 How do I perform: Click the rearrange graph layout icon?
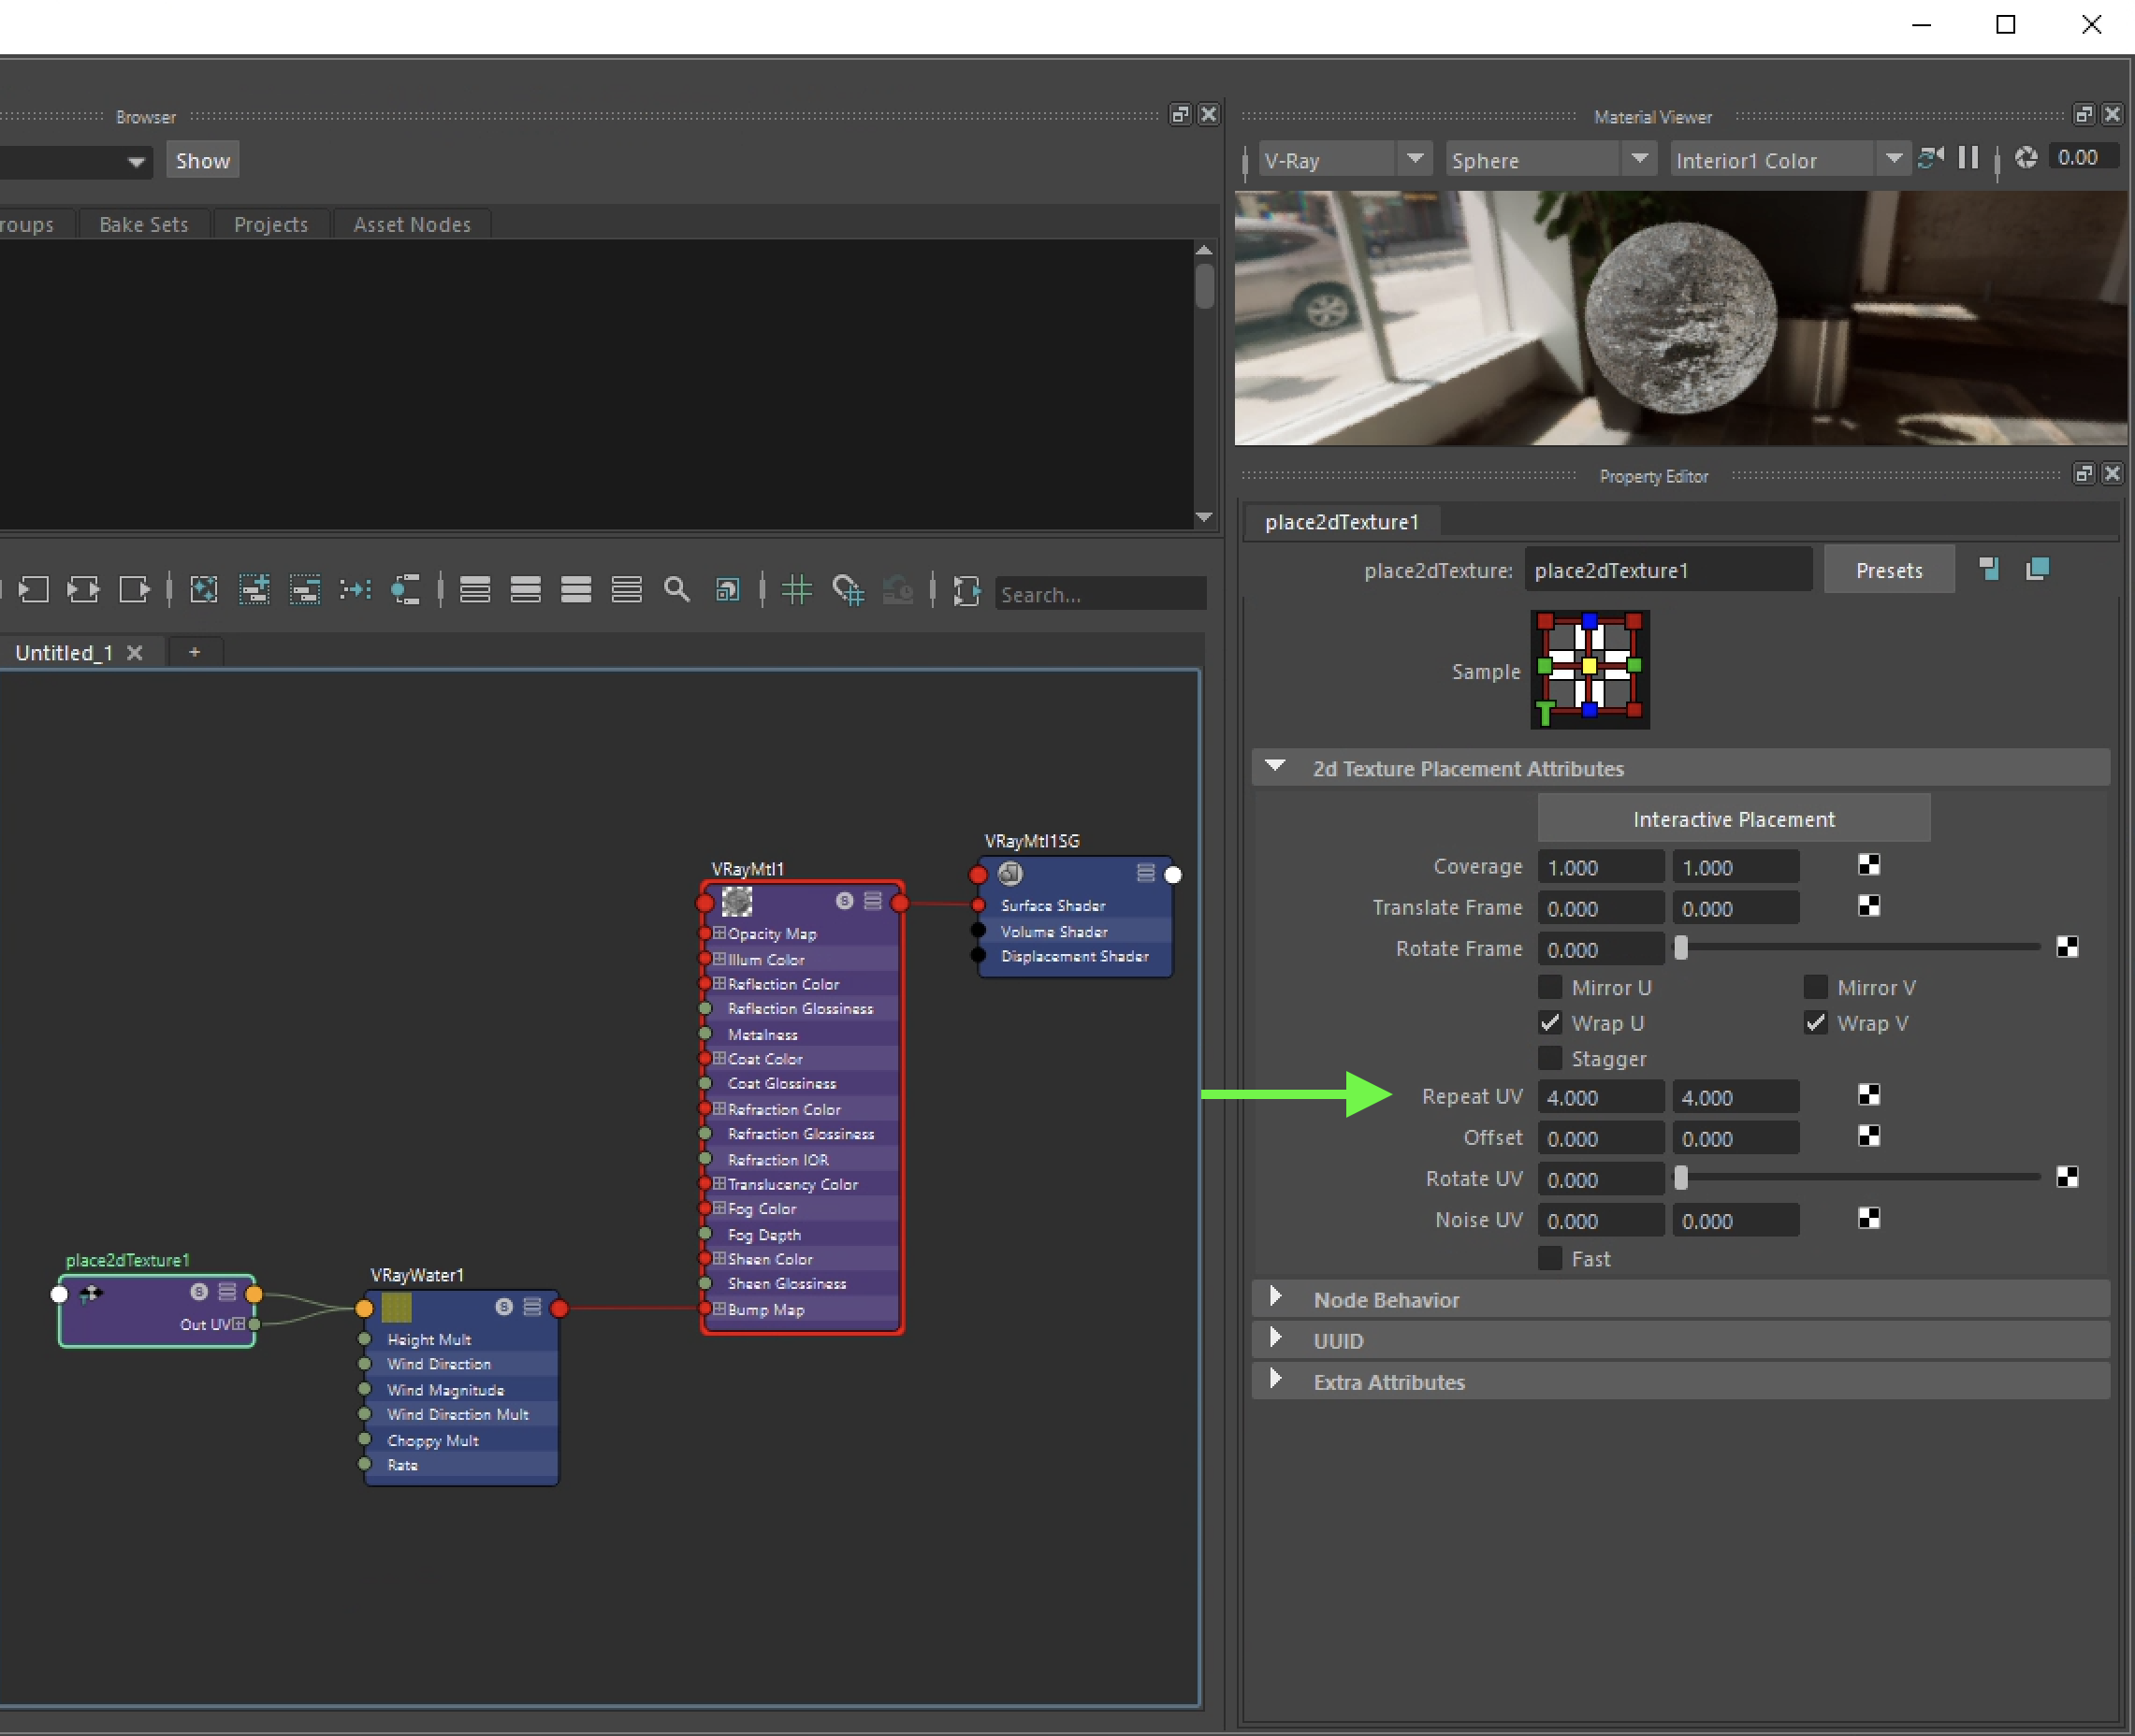pyautogui.click(x=355, y=590)
